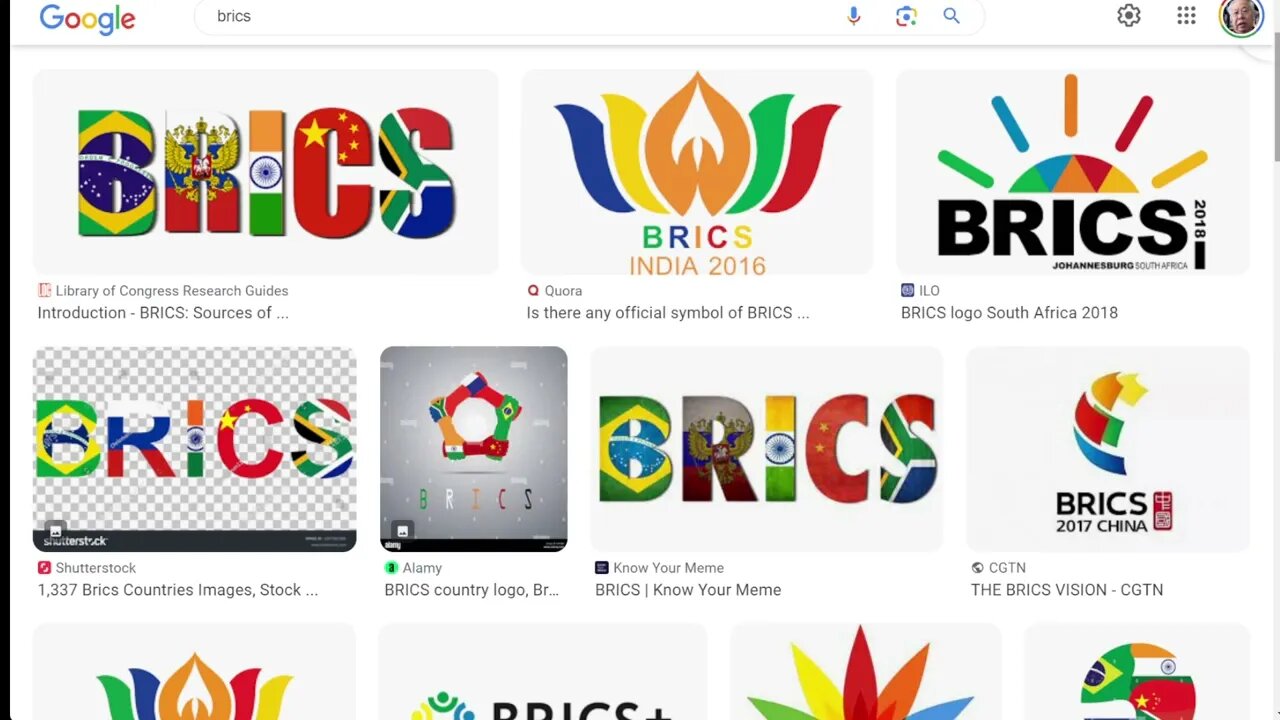The image size is (1280, 720).
Task: Open 'Is there any official symbol of BRICS' link
Action: 668,313
